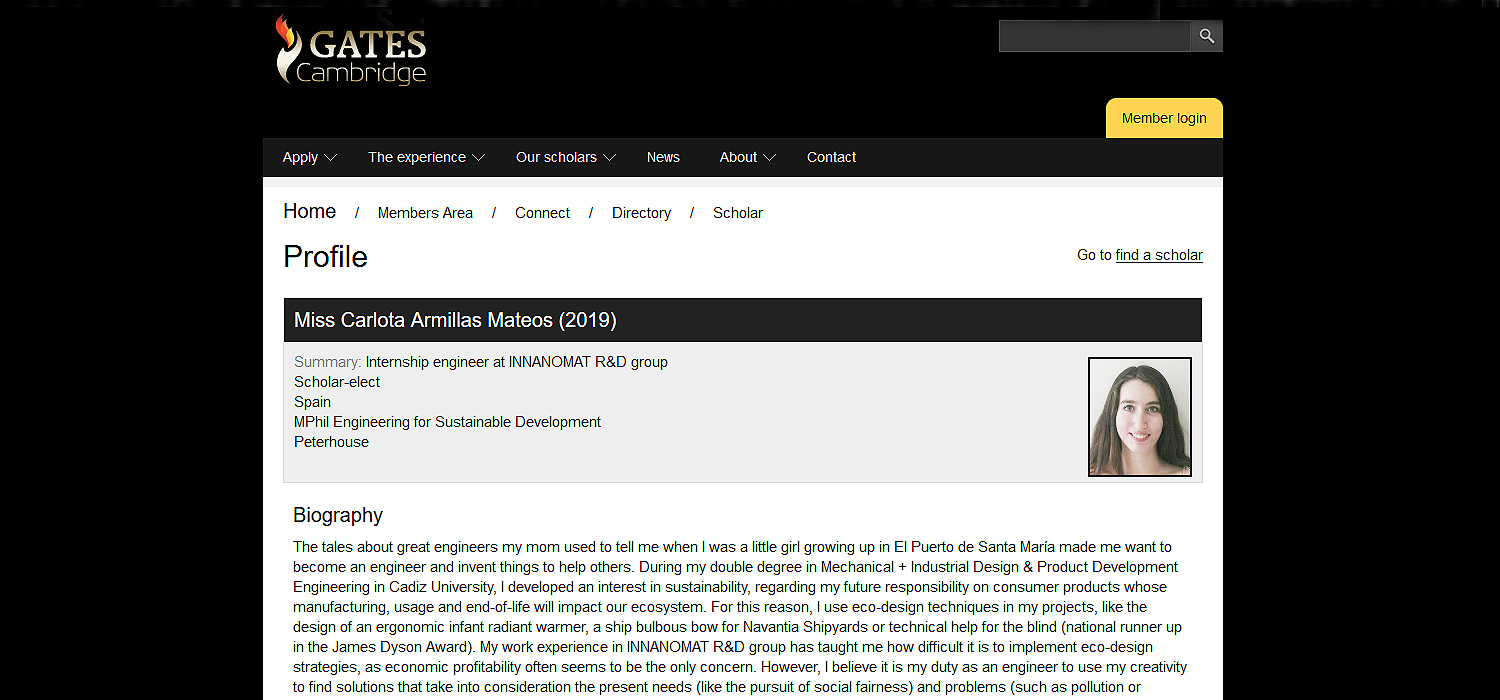Click the Member login button
This screenshot has height=700, width=1500.
pyautogui.click(x=1164, y=117)
